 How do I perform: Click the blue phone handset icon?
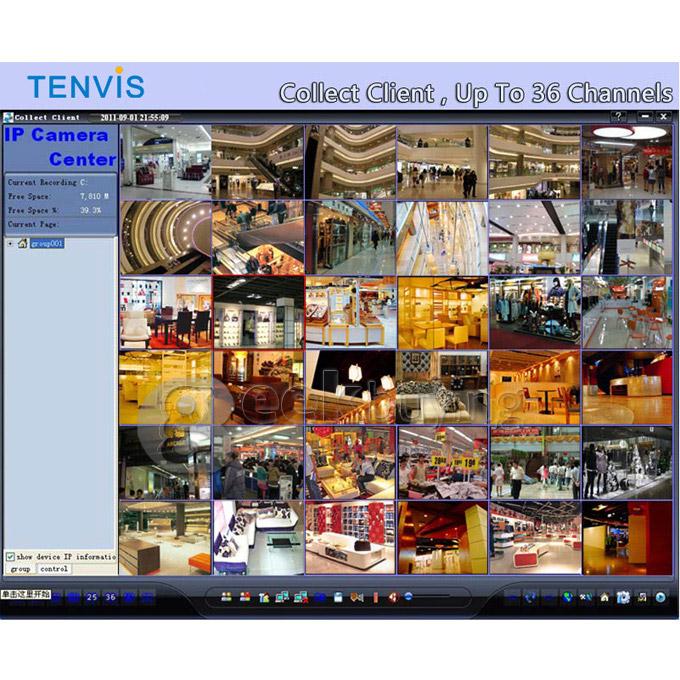pos(530,598)
